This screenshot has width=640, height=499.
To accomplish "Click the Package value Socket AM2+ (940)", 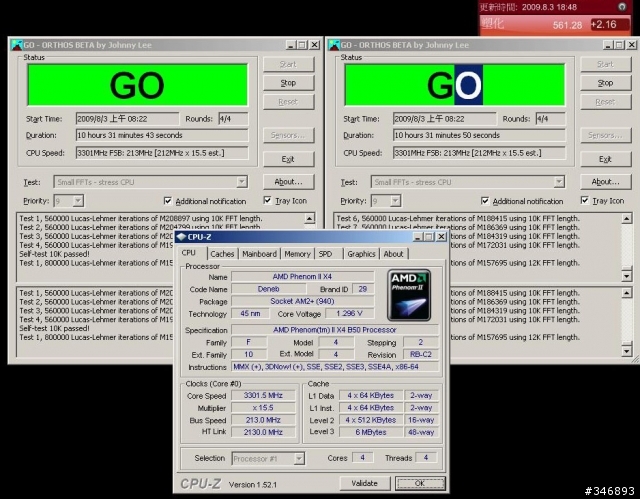I will (302, 301).
